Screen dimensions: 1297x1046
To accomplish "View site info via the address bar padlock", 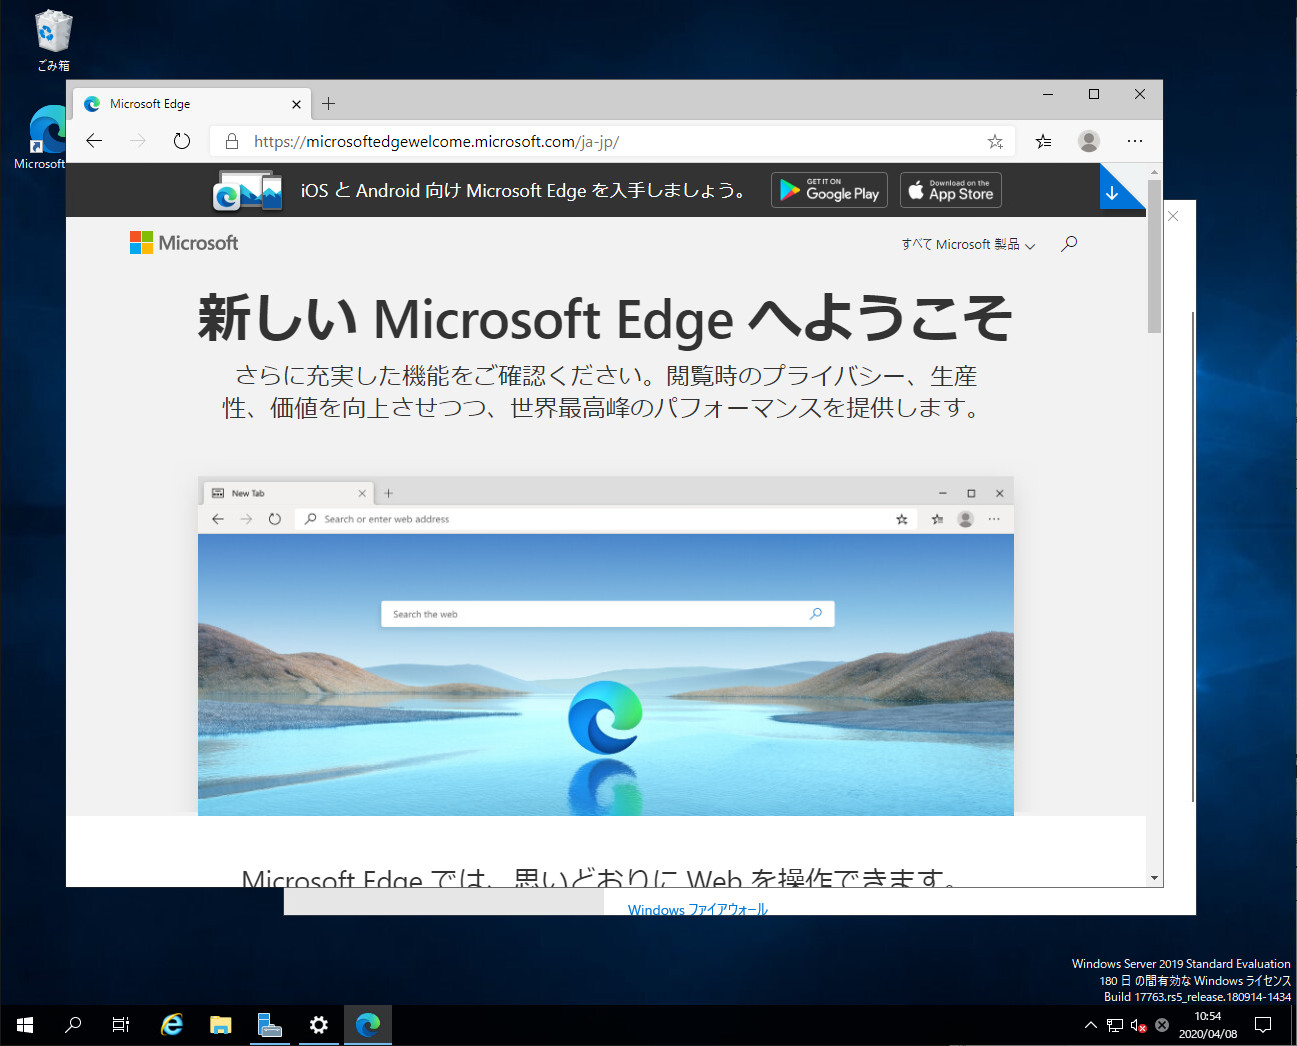I will click(x=232, y=141).
